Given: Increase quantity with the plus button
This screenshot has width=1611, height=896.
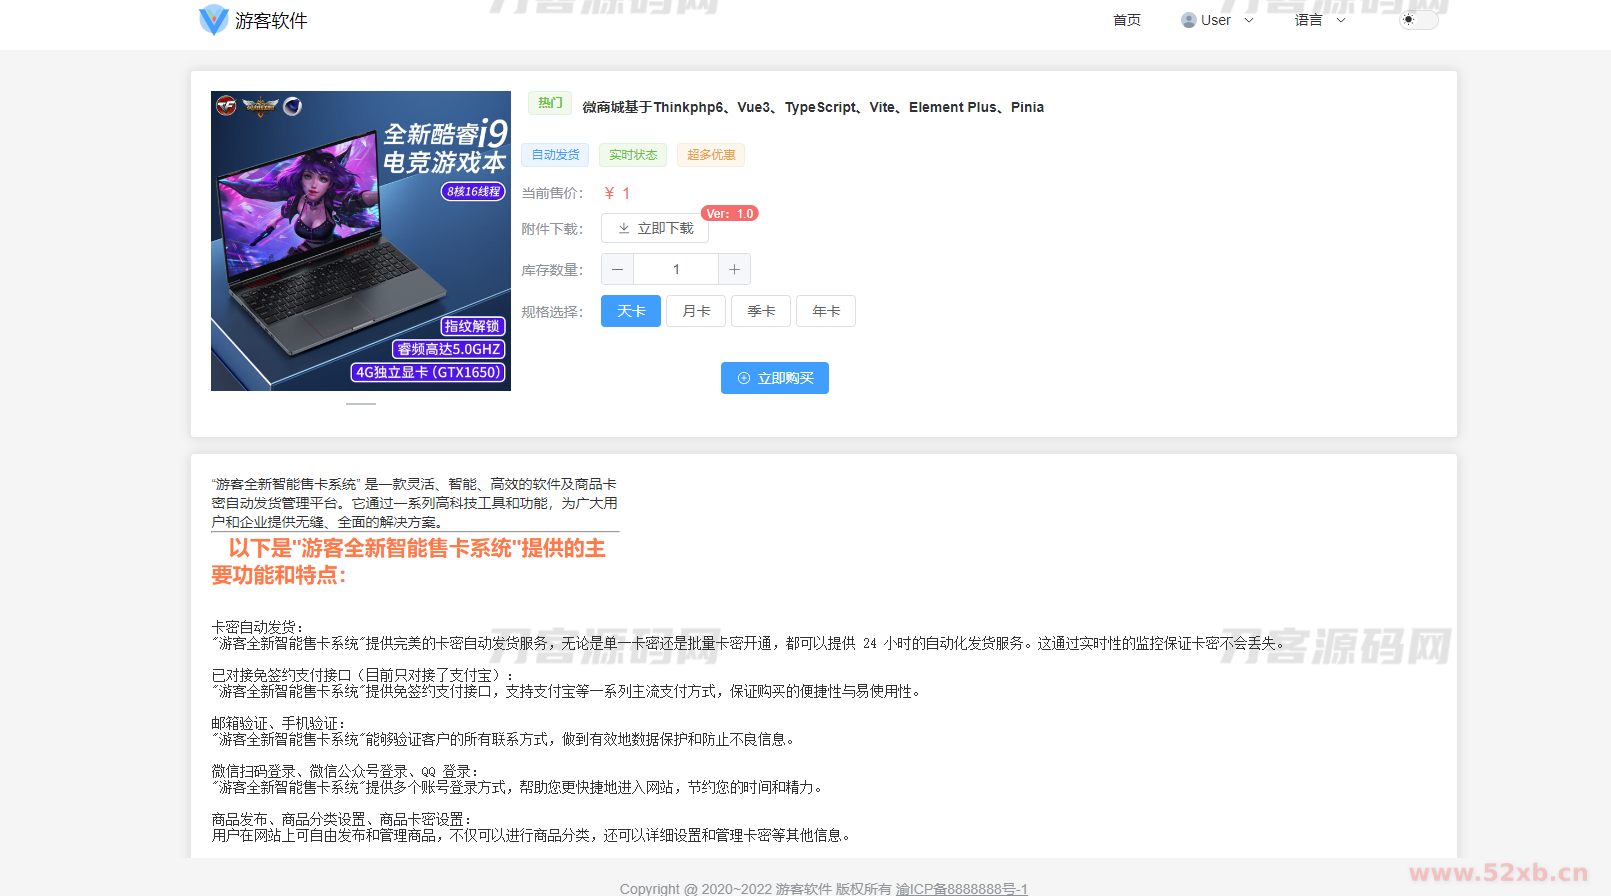Looking at the screenshot, I should 734,269.
